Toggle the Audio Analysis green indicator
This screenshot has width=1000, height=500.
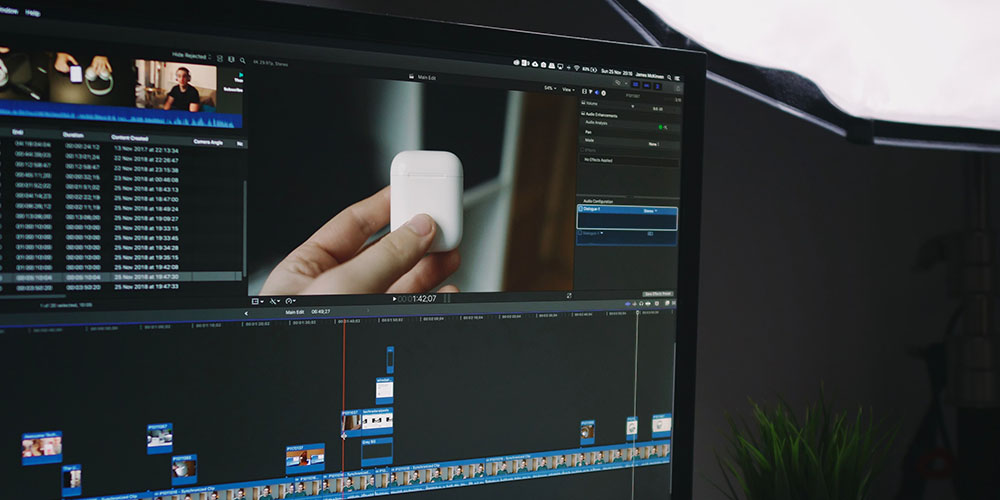(x=660, y=126)
